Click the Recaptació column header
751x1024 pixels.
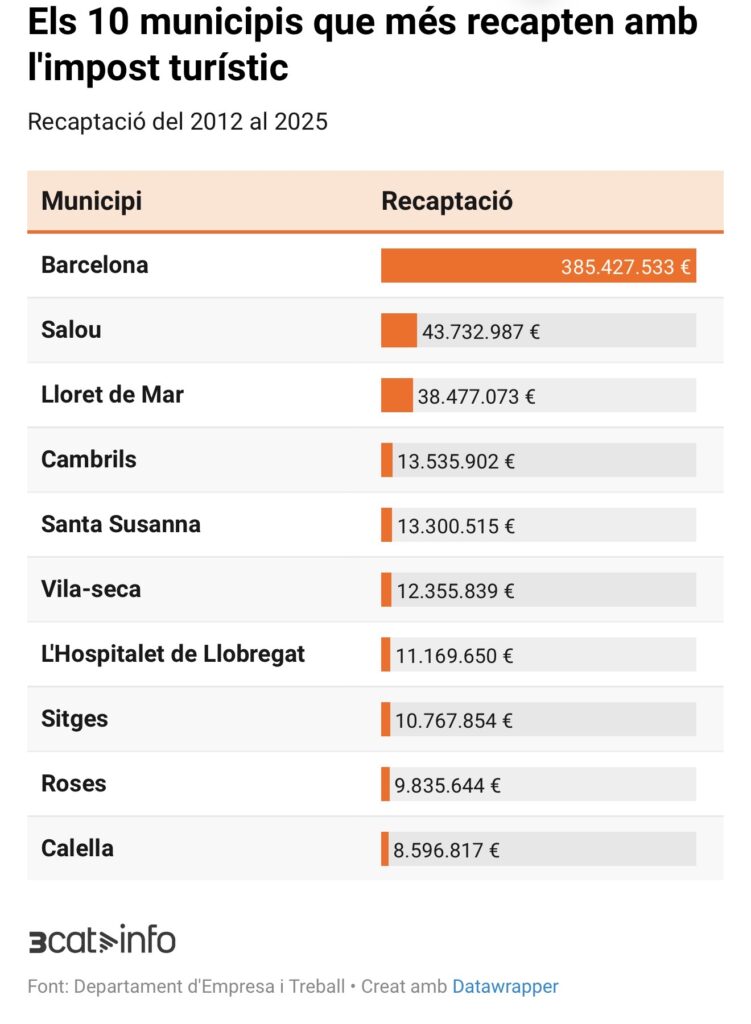tap(447, 201)
